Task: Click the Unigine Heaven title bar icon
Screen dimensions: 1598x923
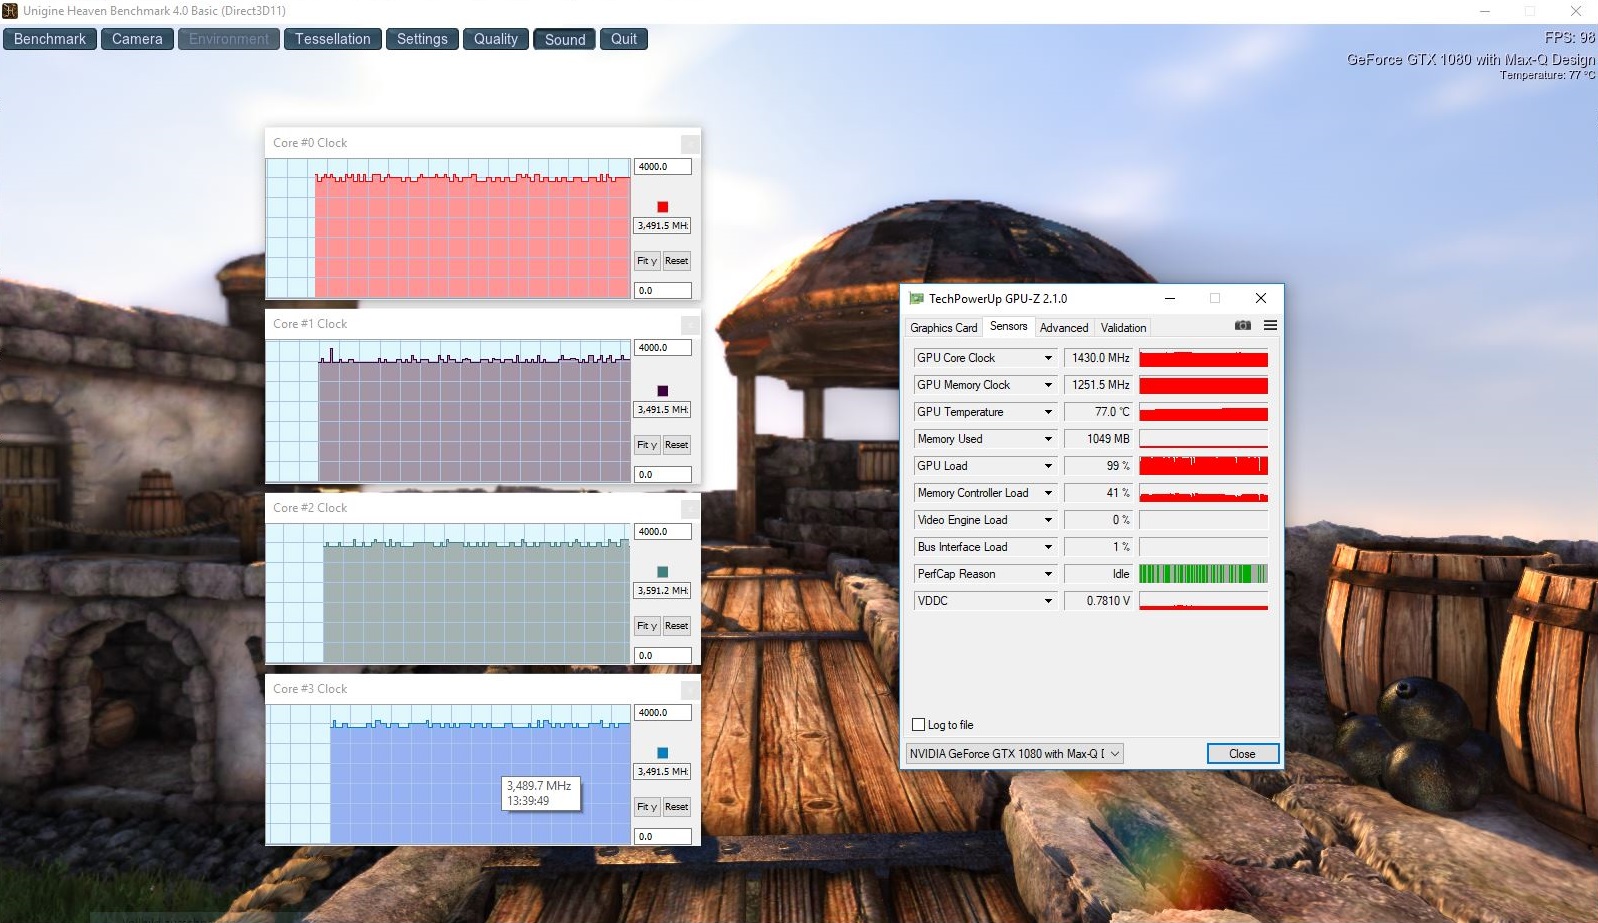Action: coord(10,11)
